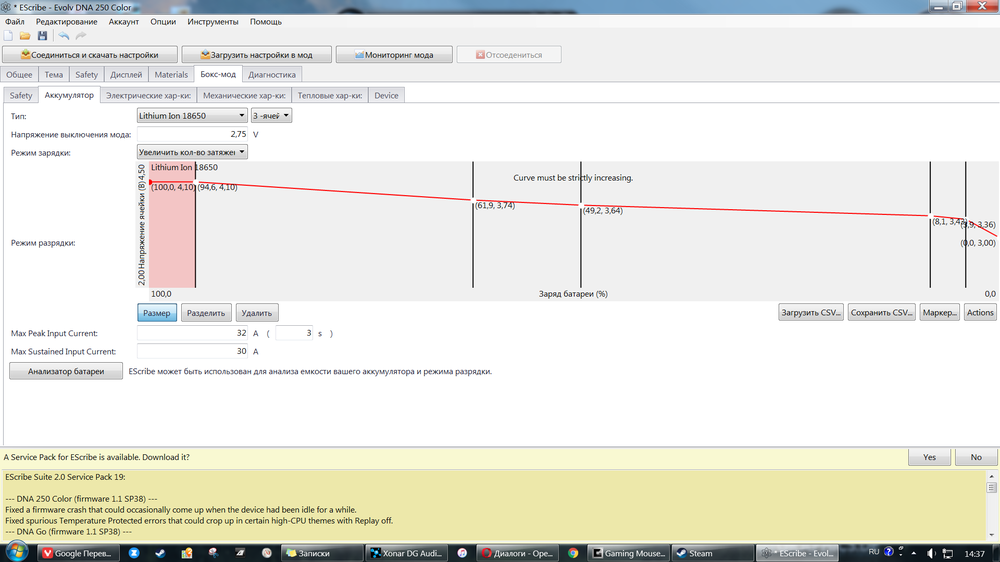Click the Разделить button
This screenshot has width=1000, height=562.
(x=206, y=313)
